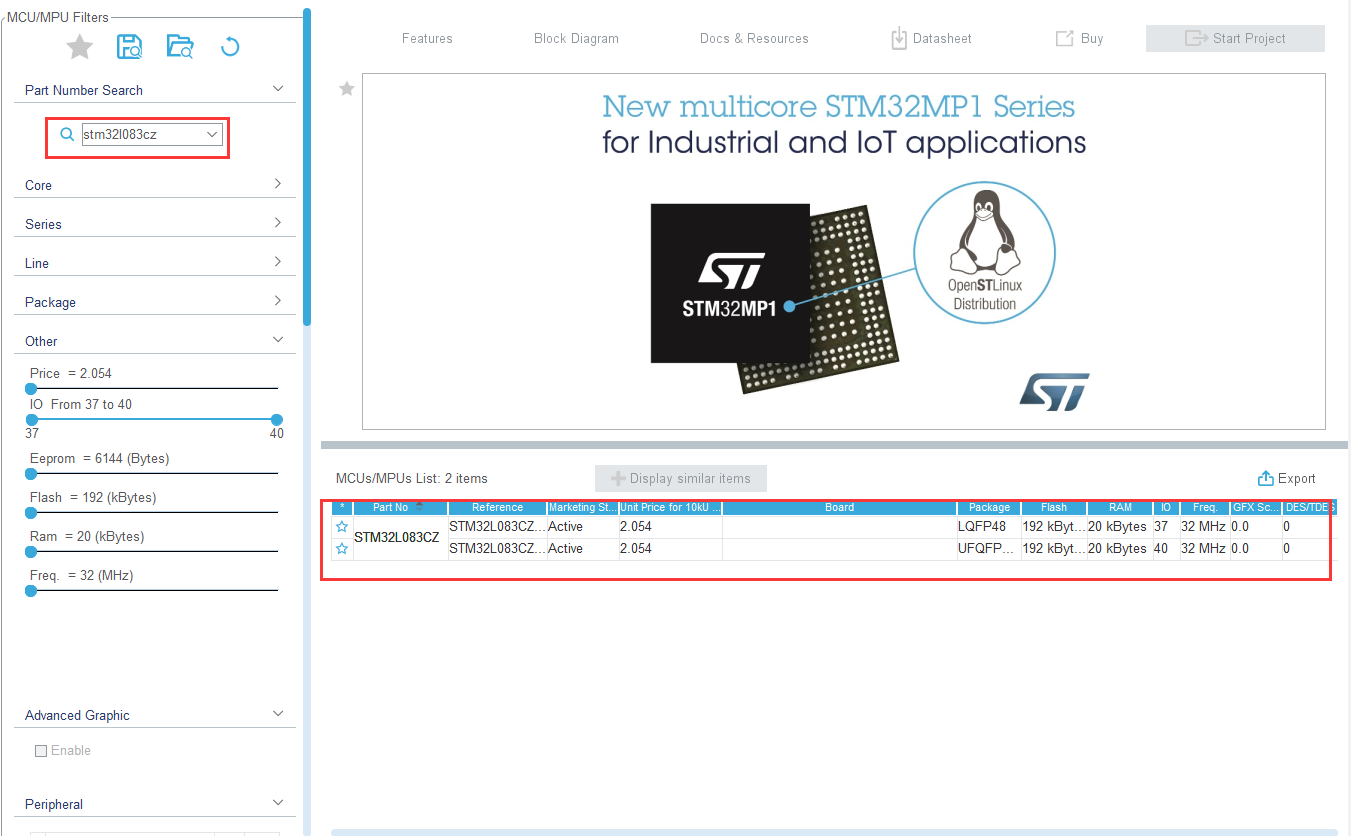Expand the Core filter section
Viewport: 1358px width, 836px height.
tap(278, 184)
